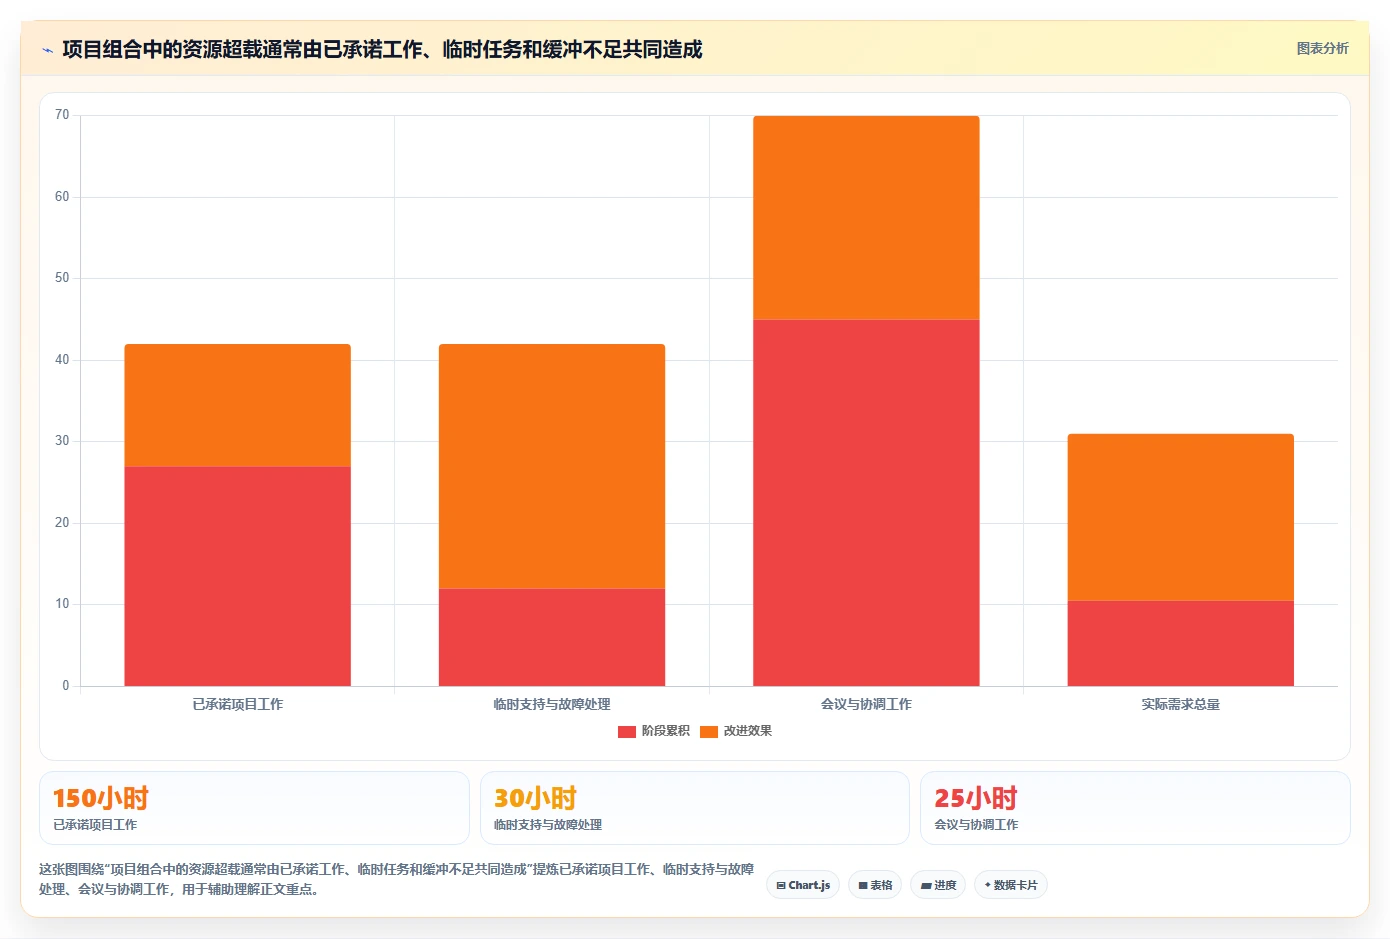Click the orange segment of 会议与协调工作 bar
This screenshot has height=939, width=1390.
[x=866, y=218]
